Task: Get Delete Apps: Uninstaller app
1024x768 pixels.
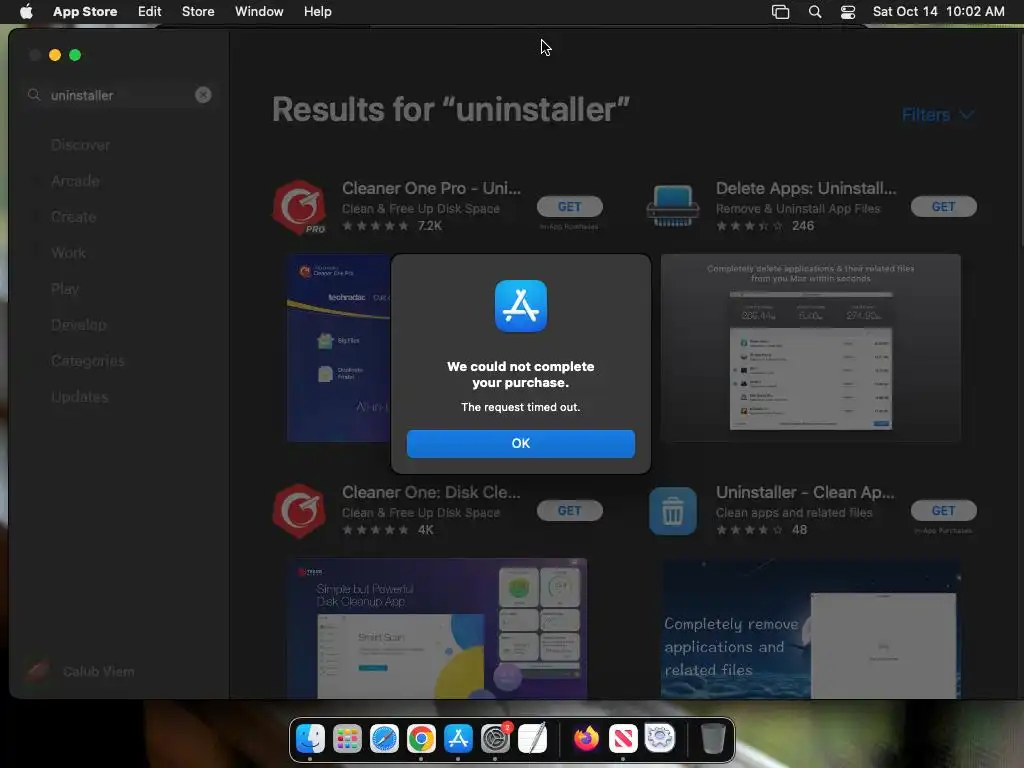Action: pyautogui.click(x=944, y=206)
